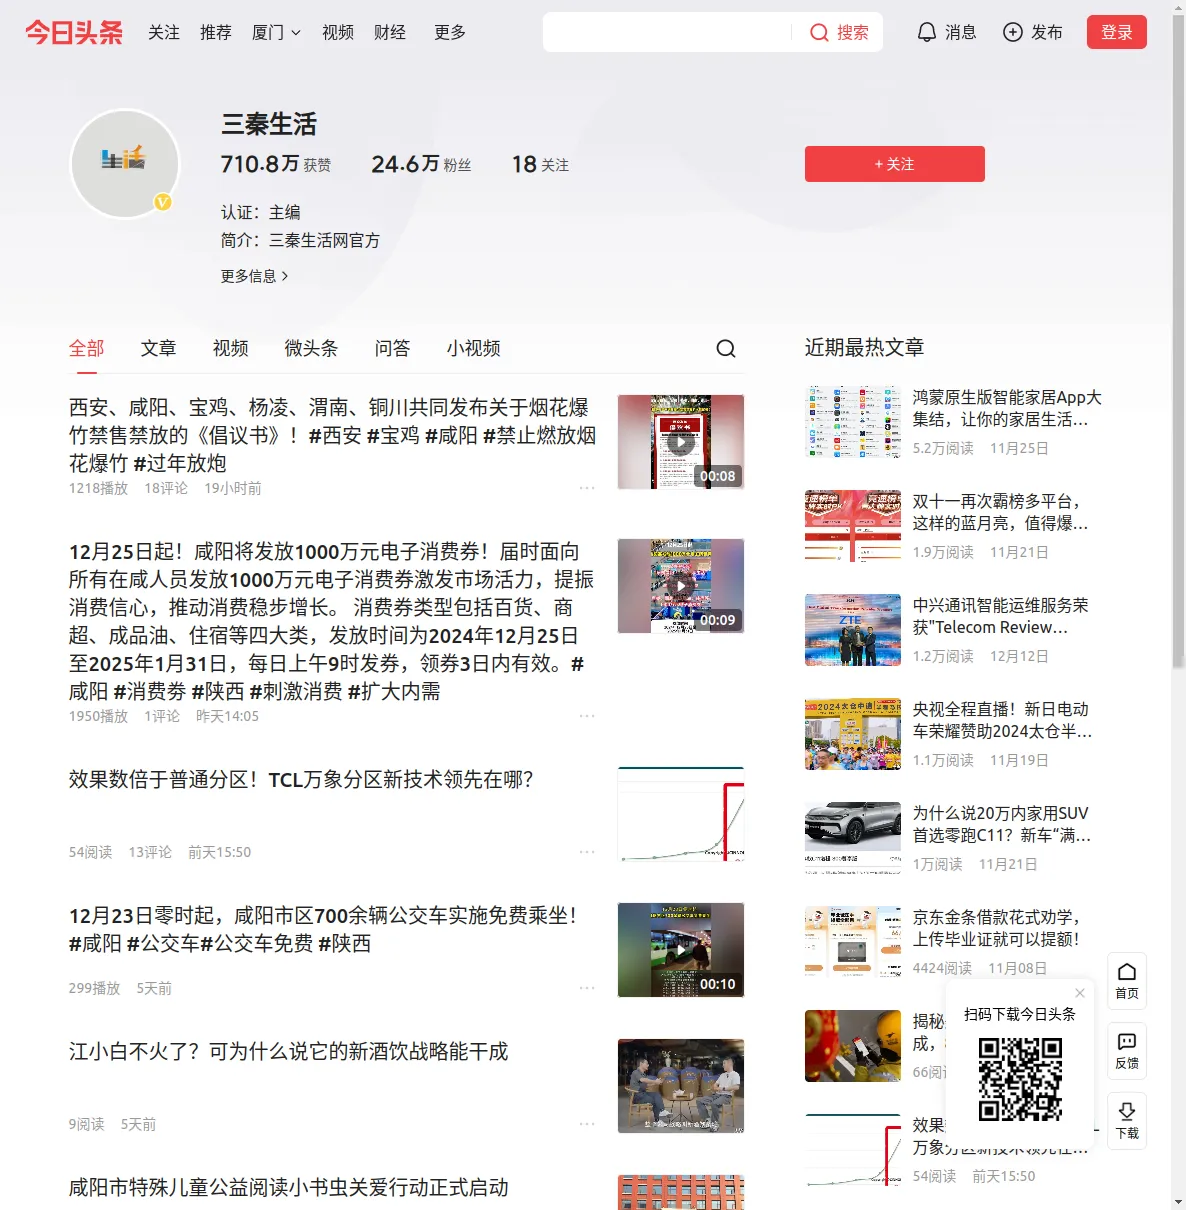Open the TCL万象分区新技术 article
Image resolution: width=1186 pixels, height=1210 pixels.
click(x=301, y=779)
